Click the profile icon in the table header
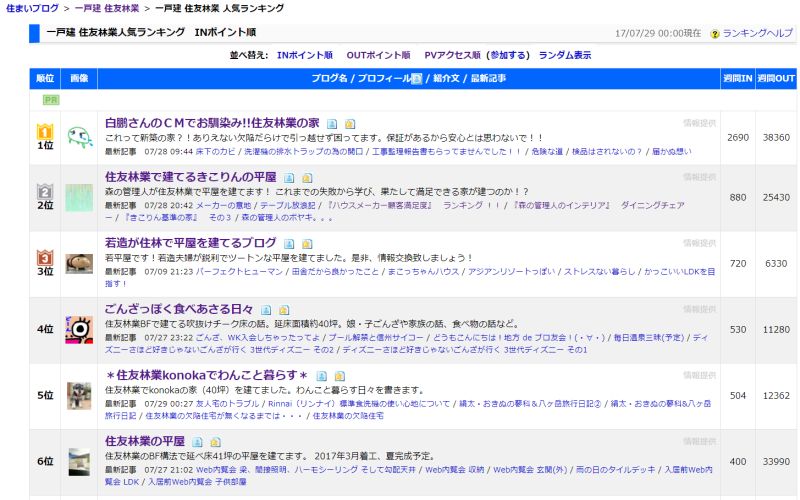Image resolution: width=800 pixels, height=500 pixels. click(x=417, y=79)
